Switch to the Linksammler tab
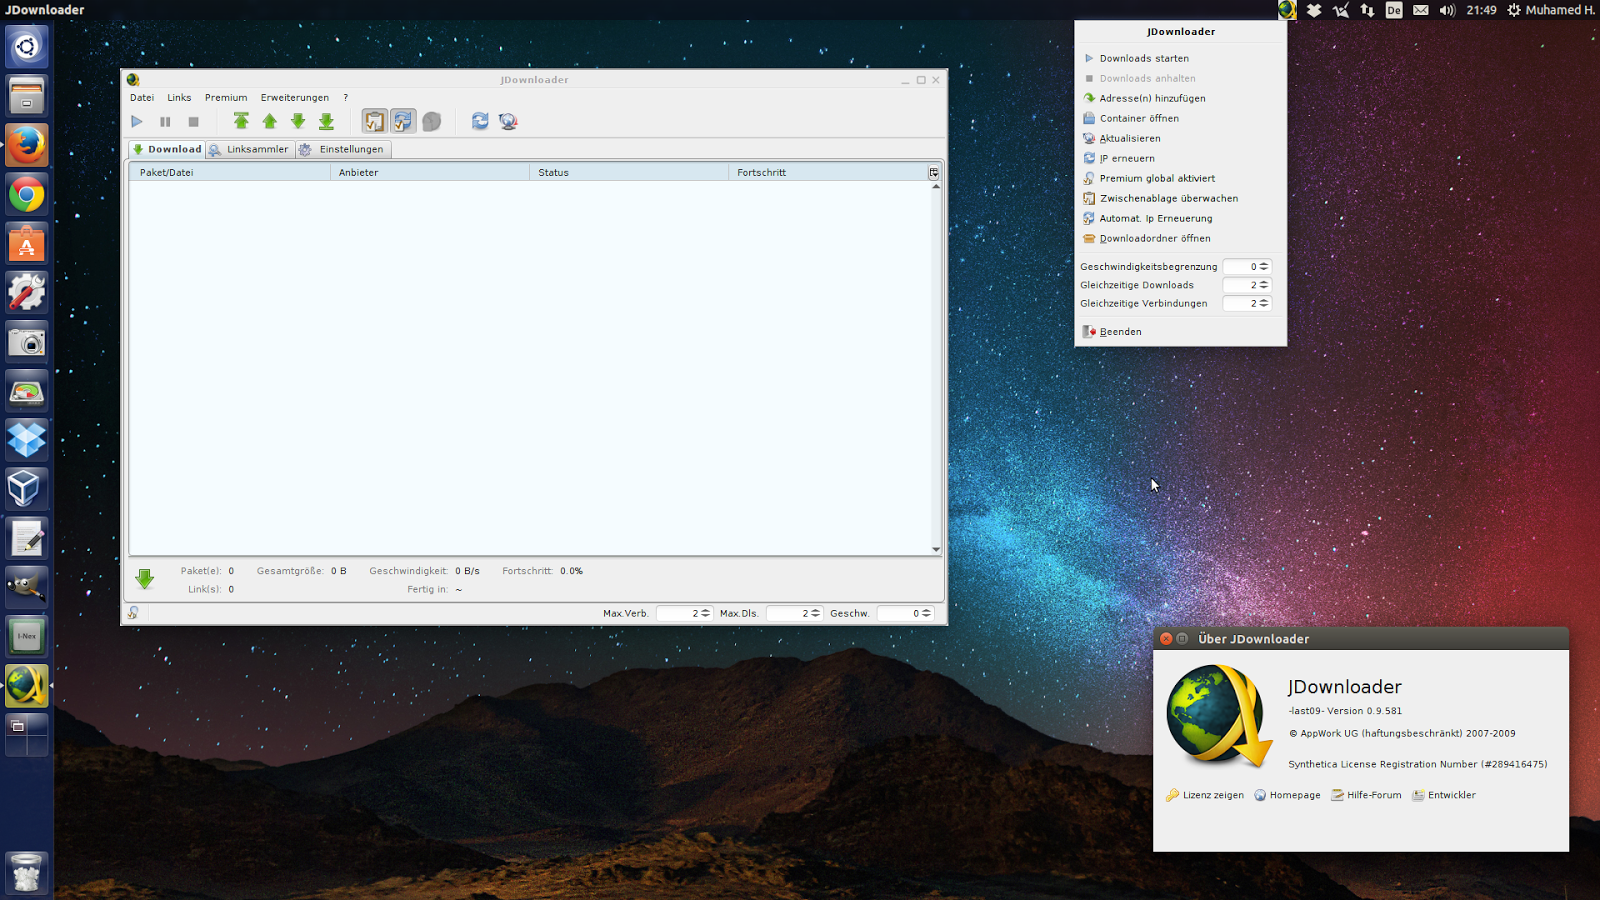This screenshot has width=1600, height=900. (250, 149)
